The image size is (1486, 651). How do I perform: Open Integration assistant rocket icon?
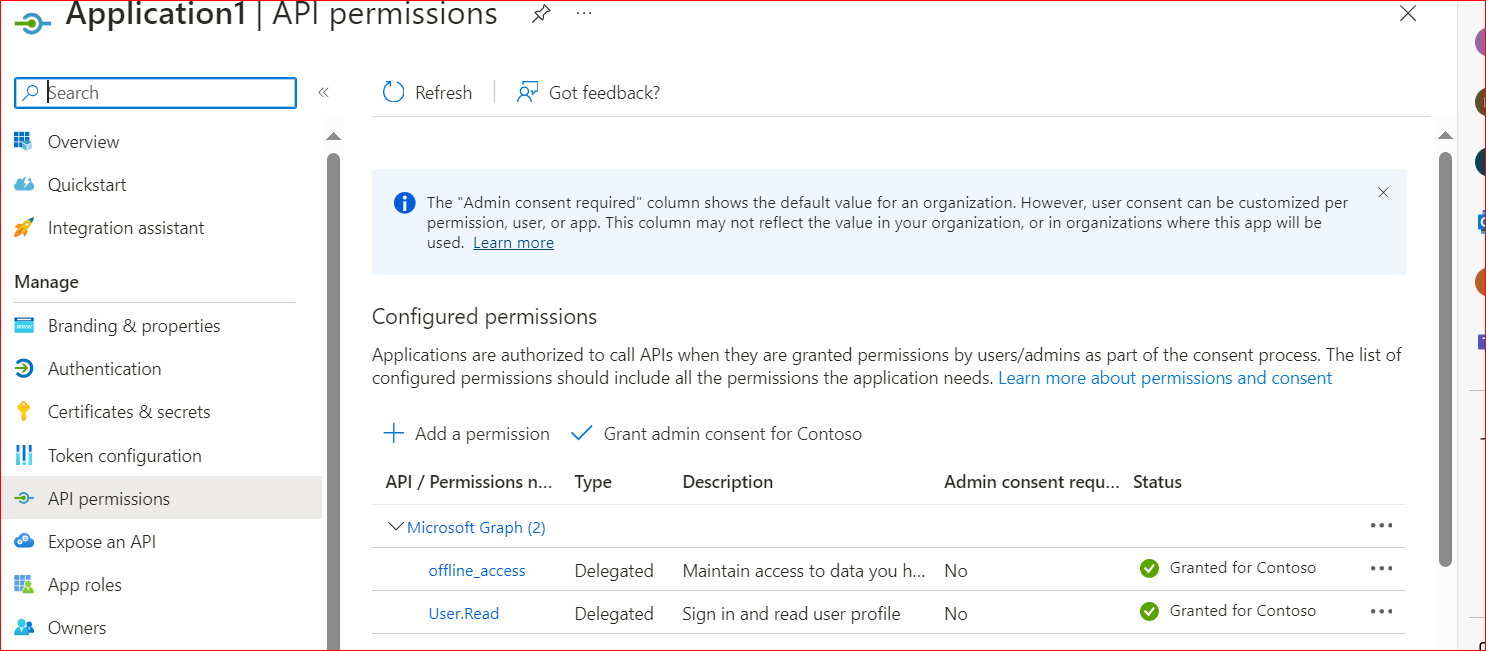pos(24,228)
